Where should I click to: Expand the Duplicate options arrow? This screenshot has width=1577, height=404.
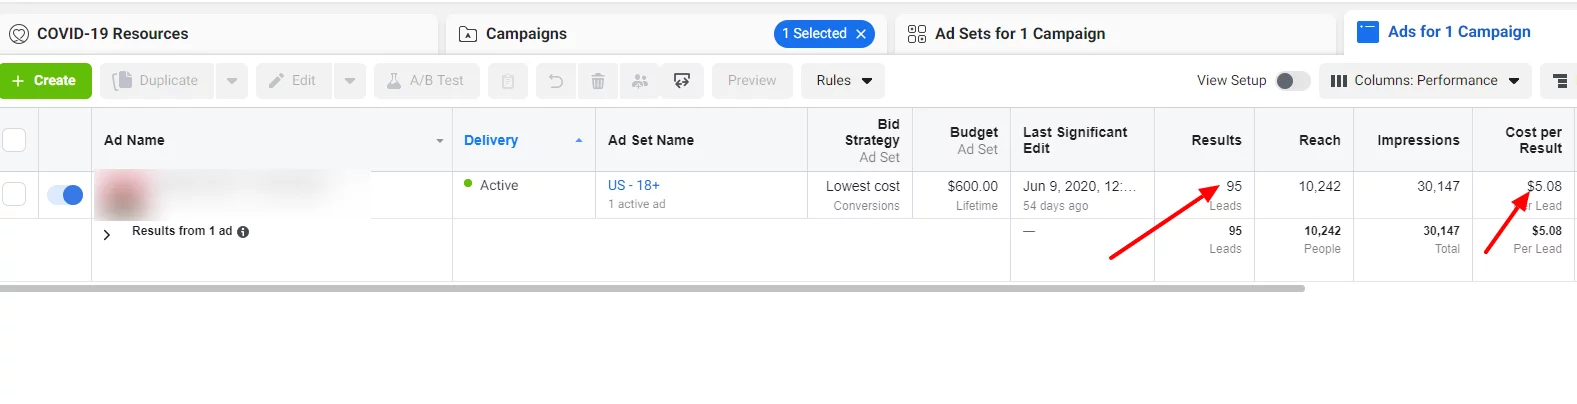point(232,81)
